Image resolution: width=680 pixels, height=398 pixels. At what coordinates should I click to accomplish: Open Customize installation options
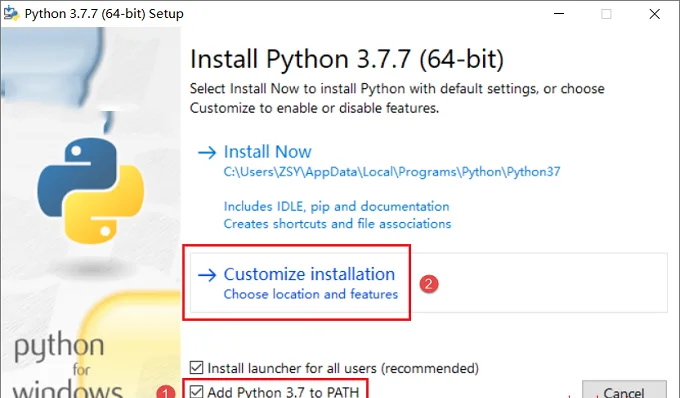pyautogui.click(x=309, y=274)
